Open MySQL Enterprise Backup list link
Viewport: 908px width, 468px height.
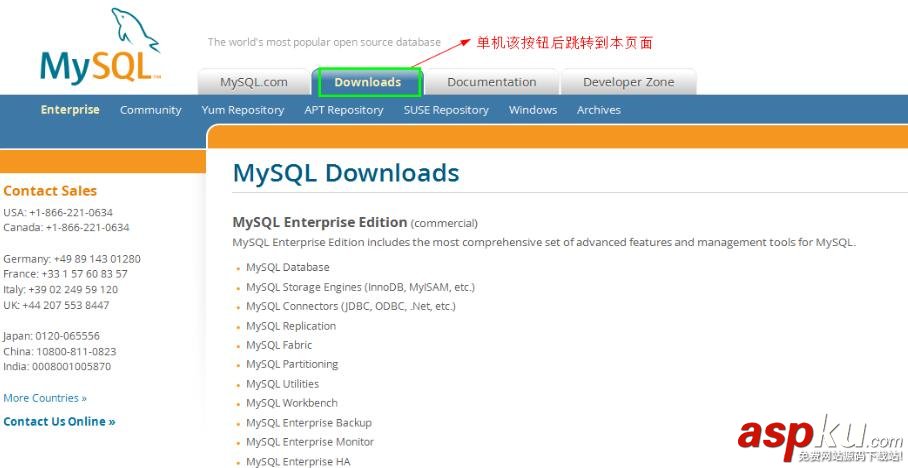pos(309,422)
